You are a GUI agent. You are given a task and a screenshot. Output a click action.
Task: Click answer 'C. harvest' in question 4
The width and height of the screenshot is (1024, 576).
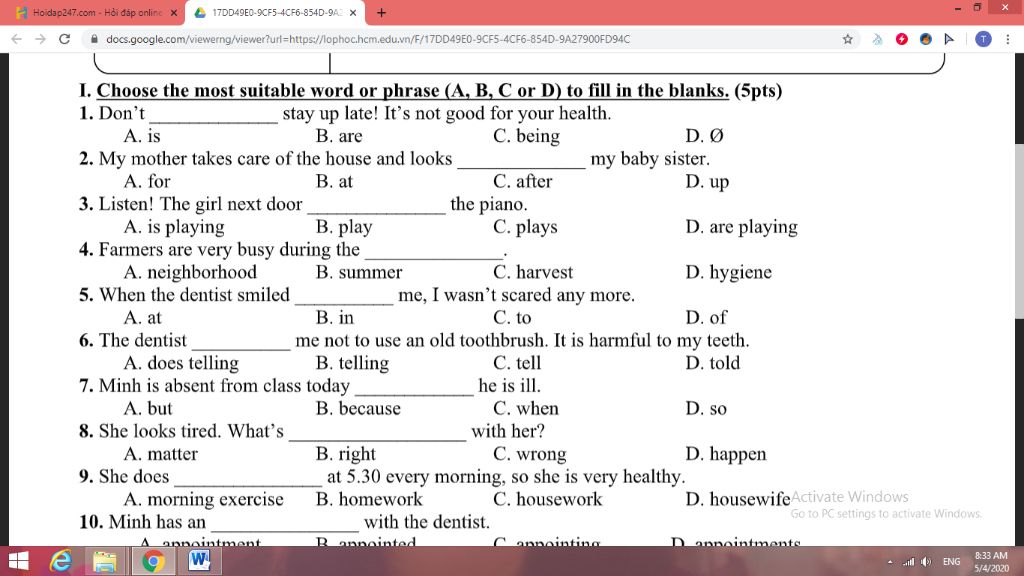[533, 272]
